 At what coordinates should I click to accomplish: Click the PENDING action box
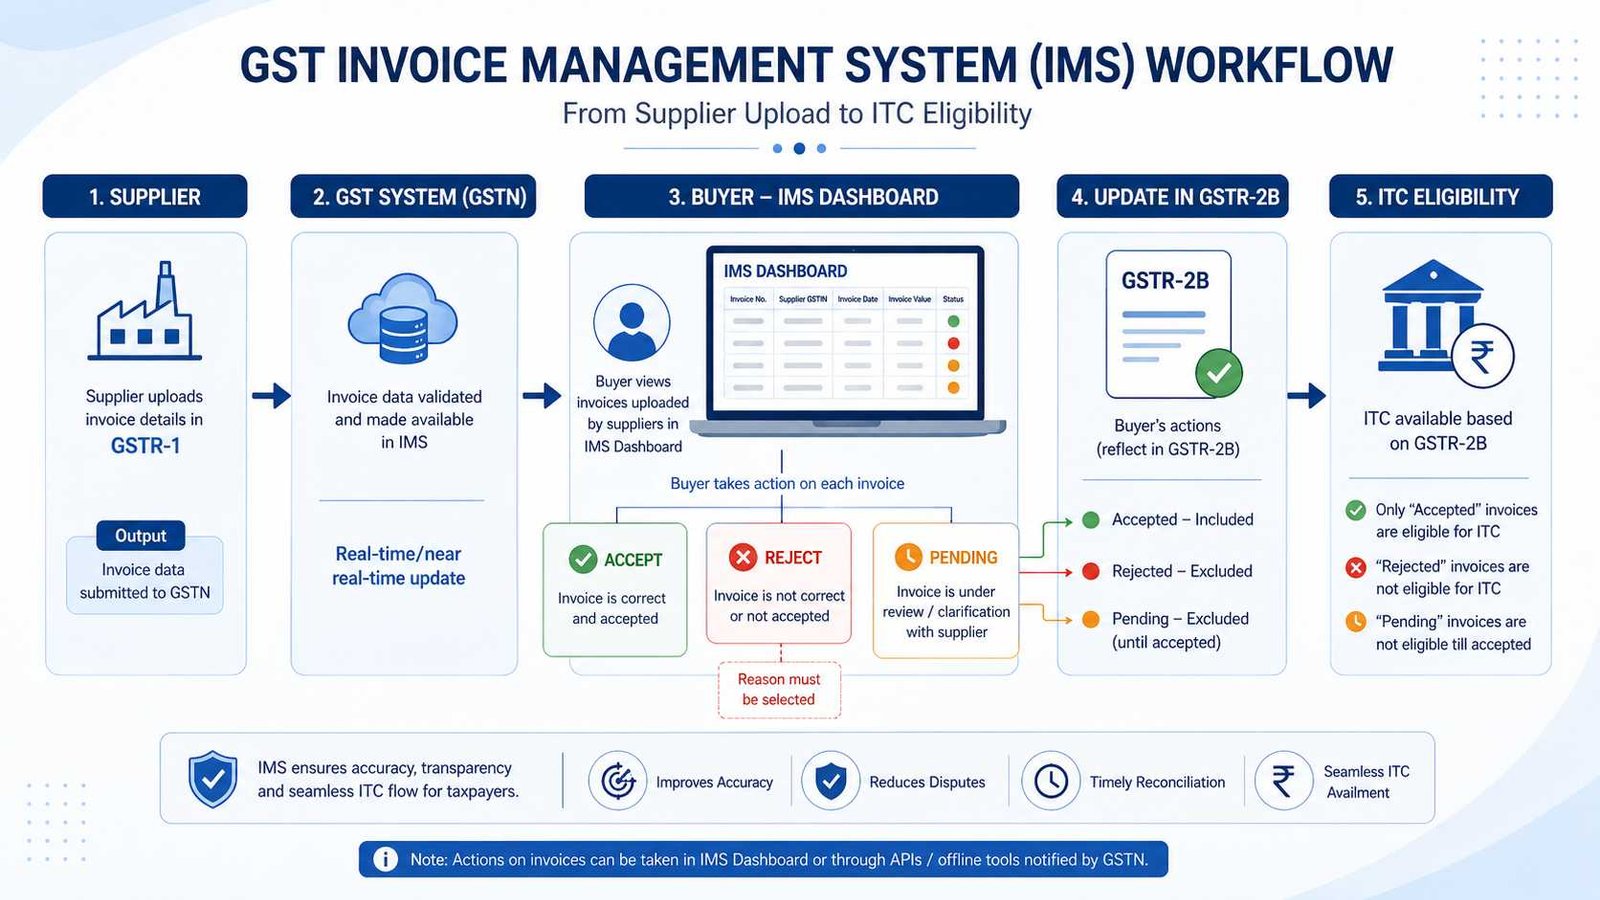(x=946, y=590)
